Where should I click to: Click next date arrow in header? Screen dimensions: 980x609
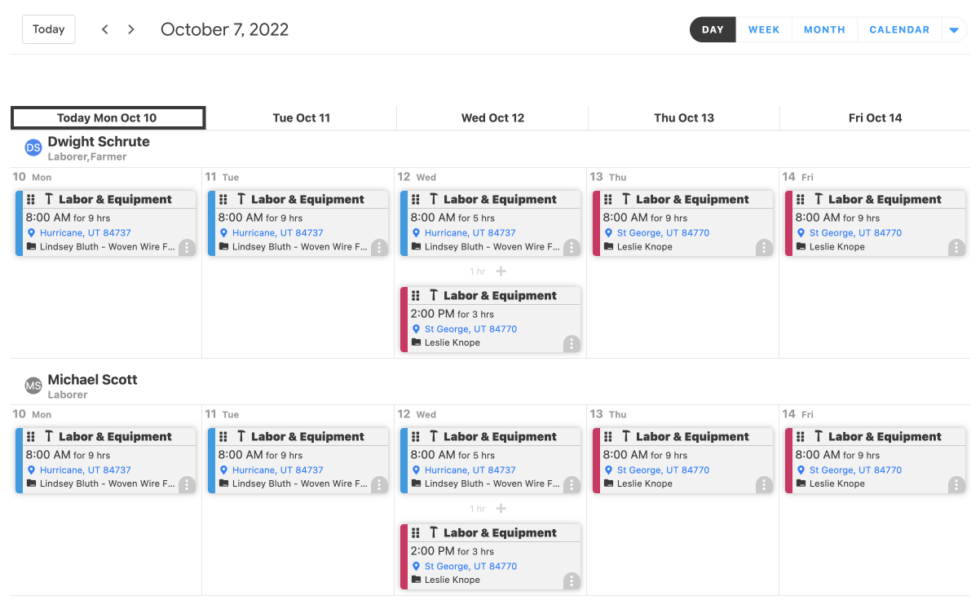coord(131,30)
